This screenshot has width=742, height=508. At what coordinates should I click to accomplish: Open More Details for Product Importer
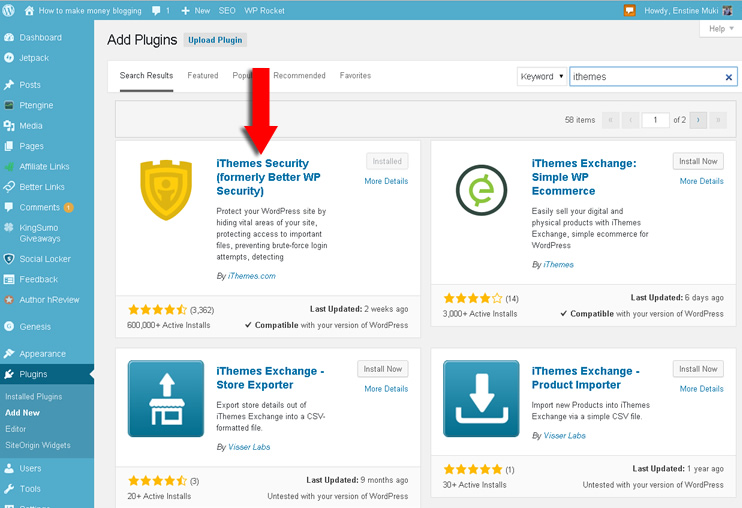click(x=701, y=389)
